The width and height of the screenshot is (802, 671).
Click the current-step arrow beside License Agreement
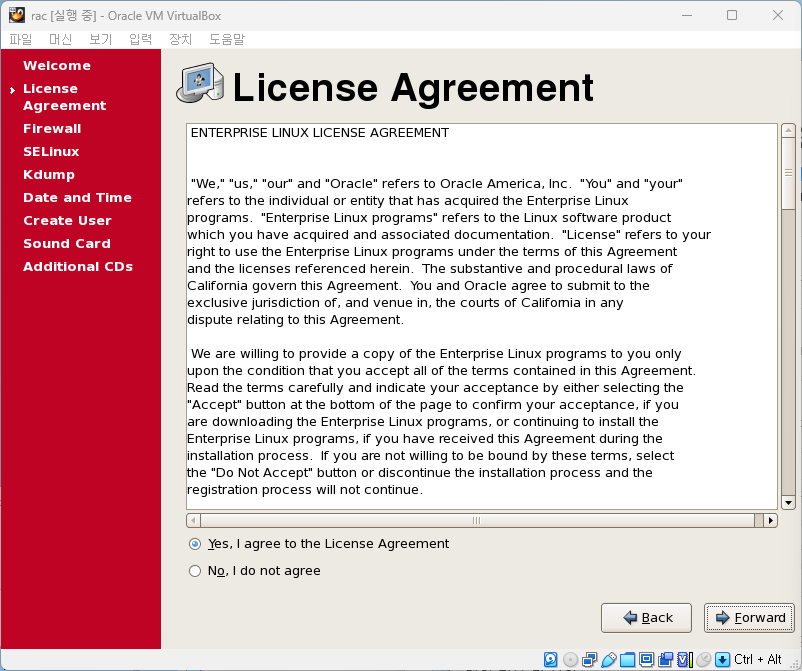point(12,91)
